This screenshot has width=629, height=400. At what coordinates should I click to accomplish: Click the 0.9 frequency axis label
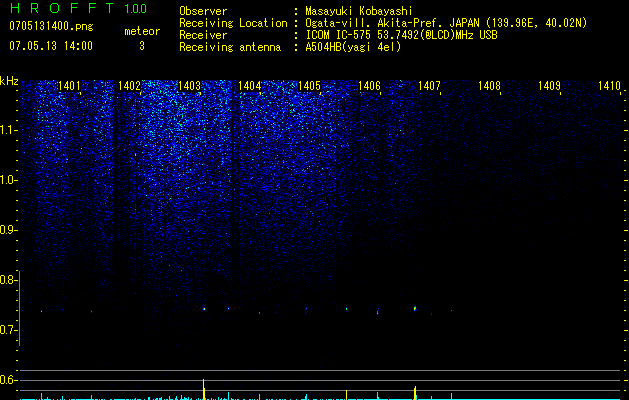(x=8, y=230)
